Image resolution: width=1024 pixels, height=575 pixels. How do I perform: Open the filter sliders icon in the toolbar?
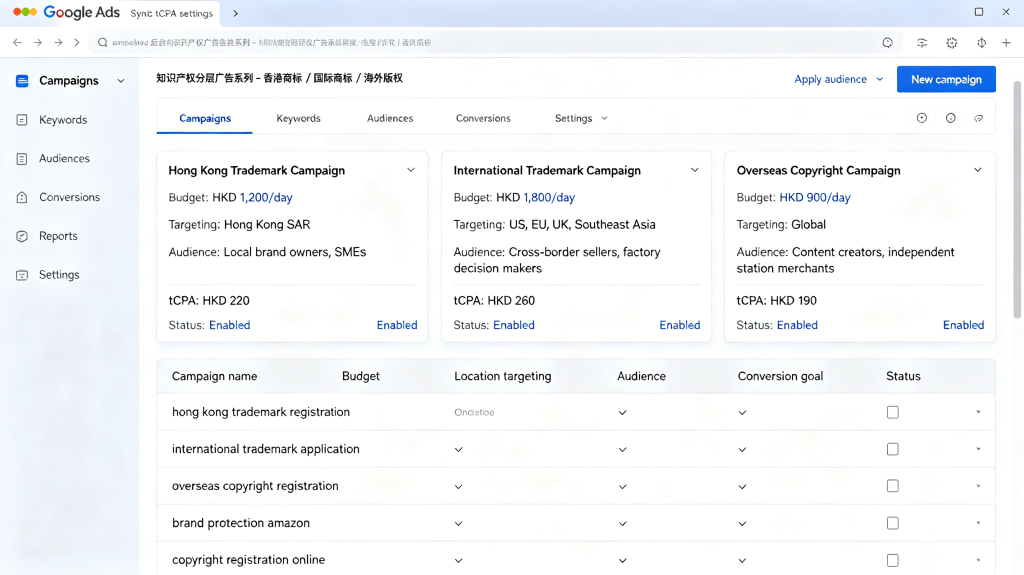point(922,42)
